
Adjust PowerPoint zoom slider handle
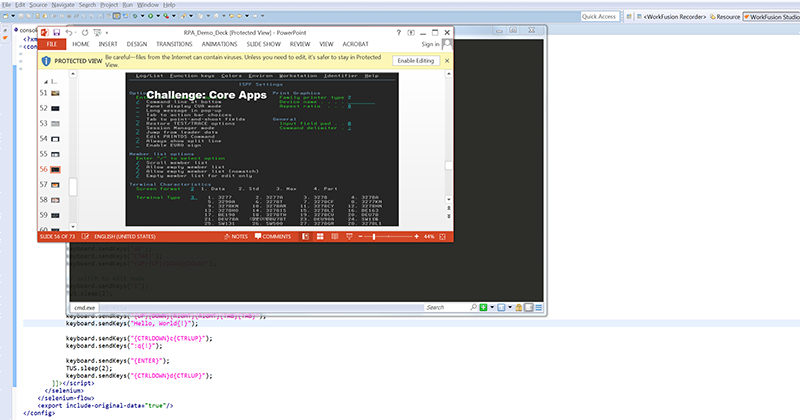click(x=374, y=236)
